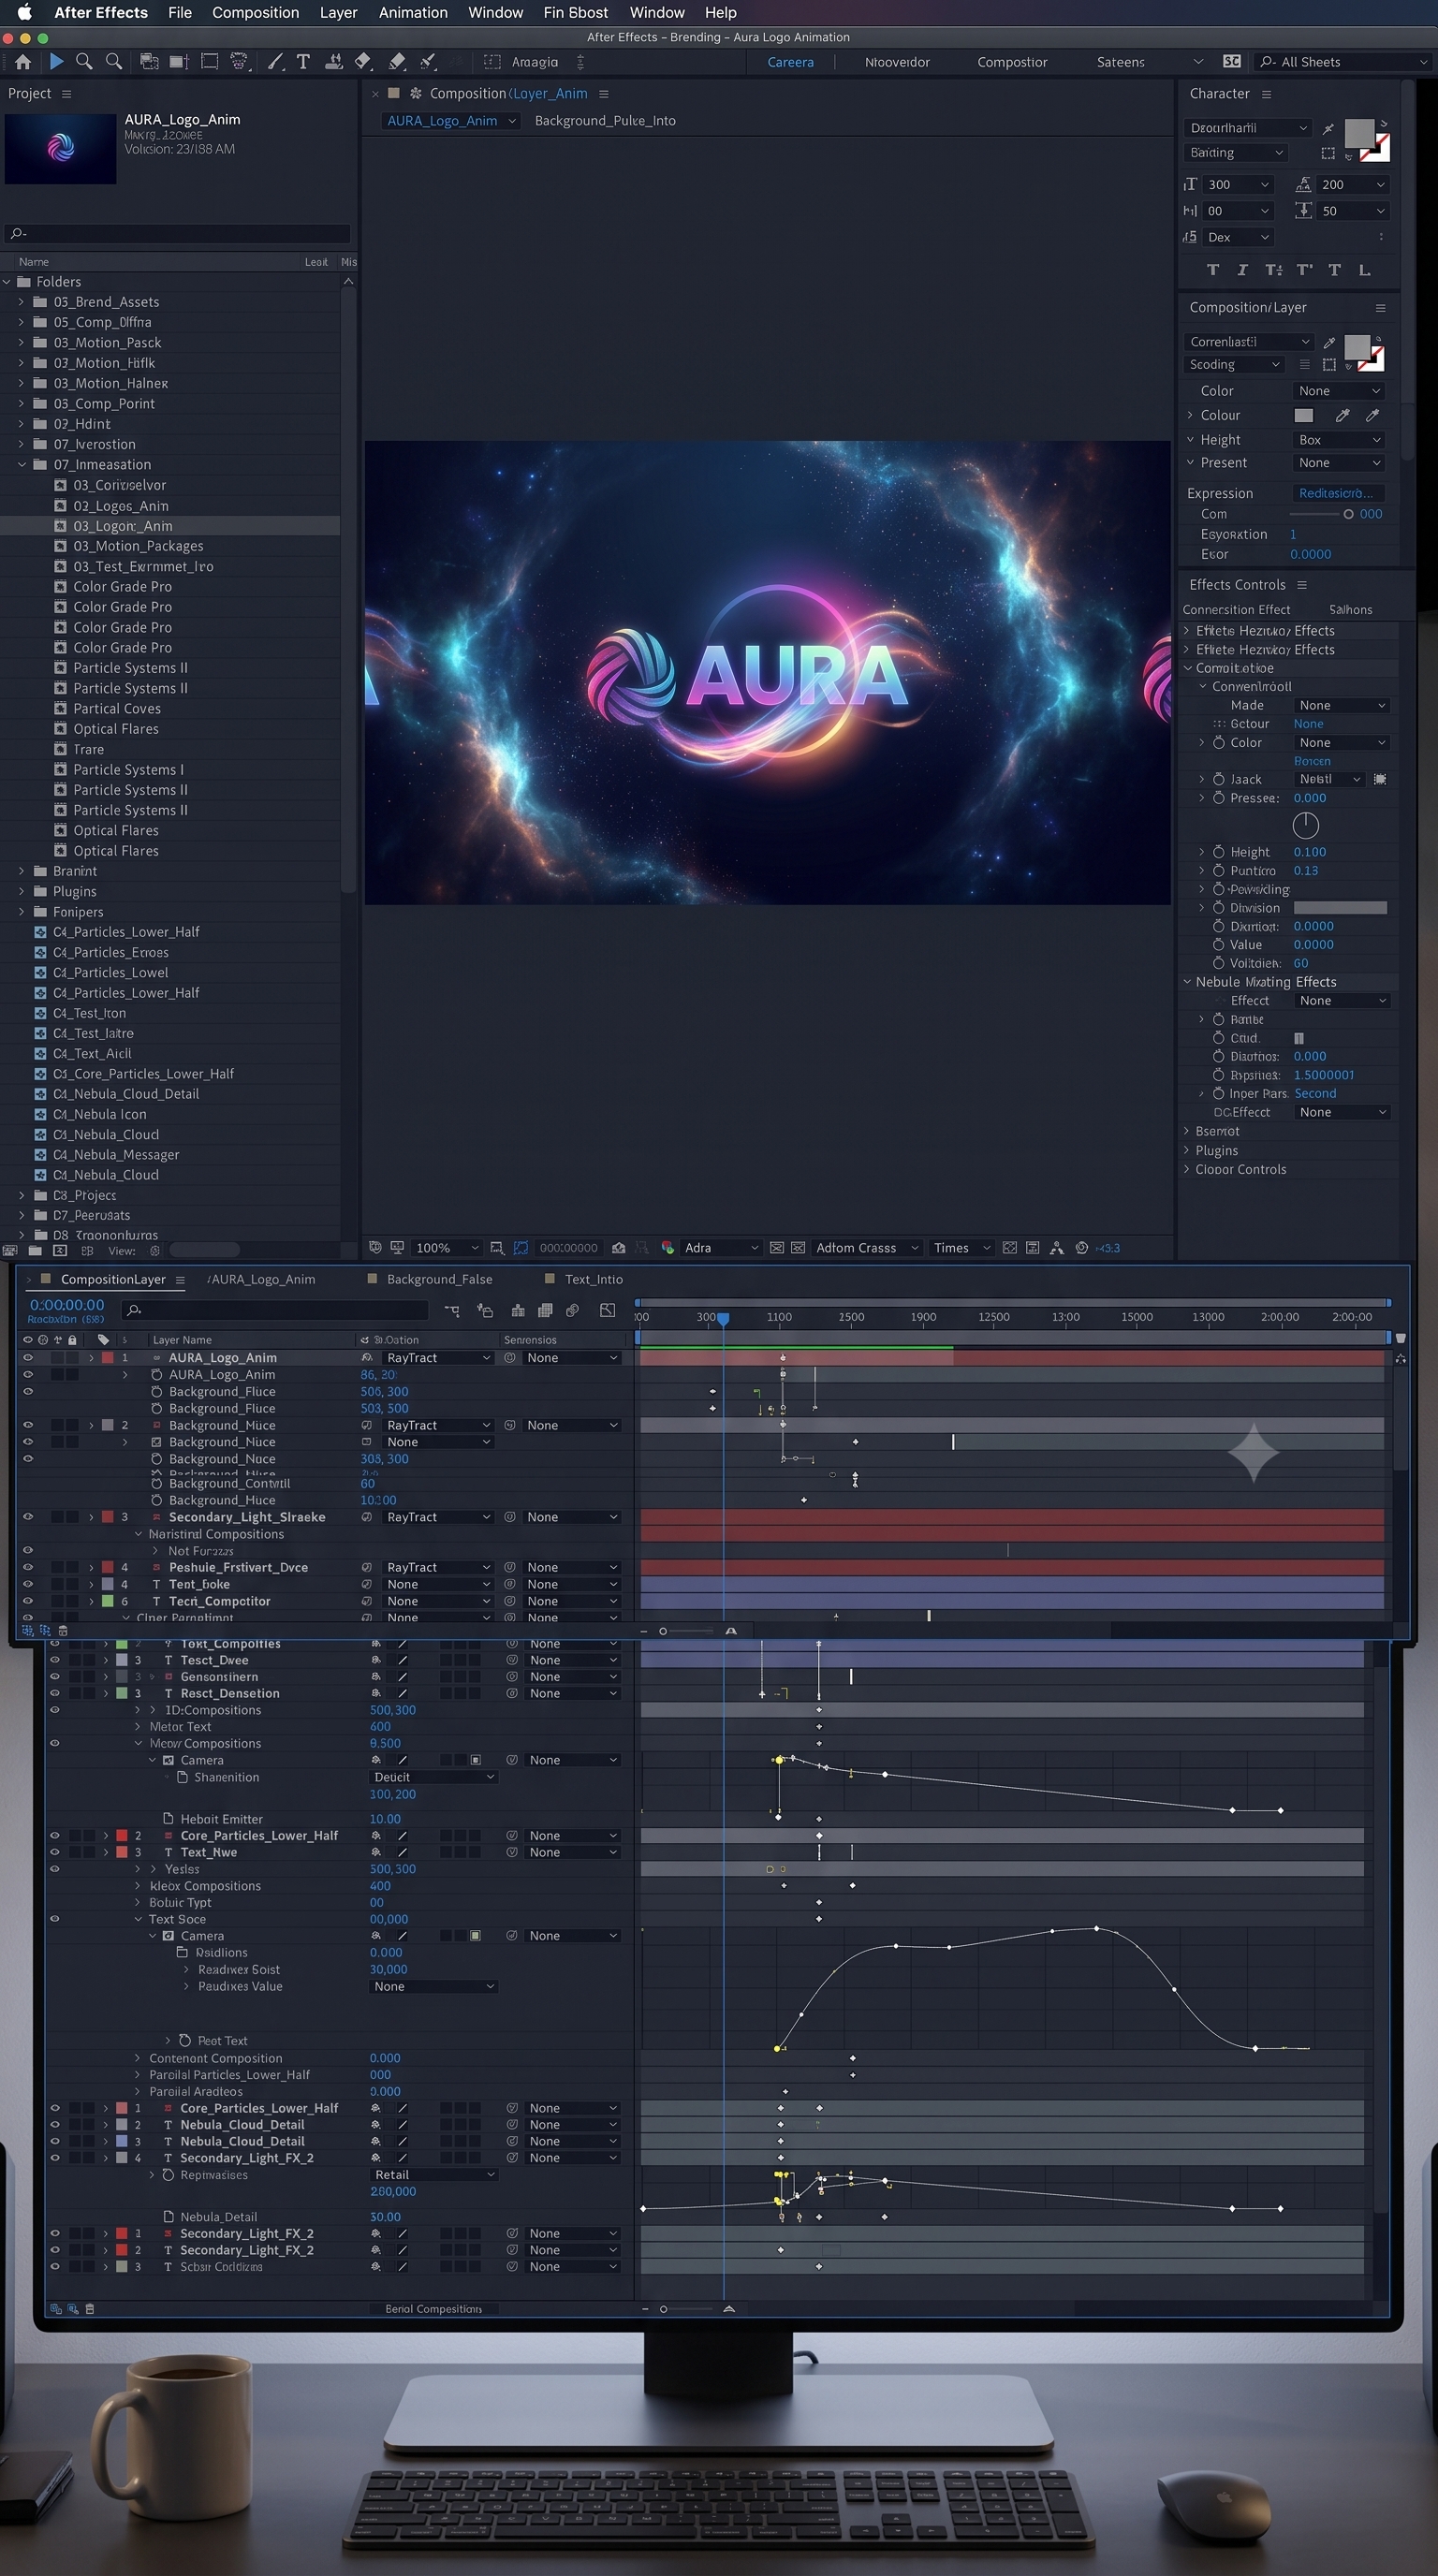Image resolution: width=1438 pixels, height=2576 pixels.
Task: Click the Second value for Inper Pars
Action: point(1315,1094)
